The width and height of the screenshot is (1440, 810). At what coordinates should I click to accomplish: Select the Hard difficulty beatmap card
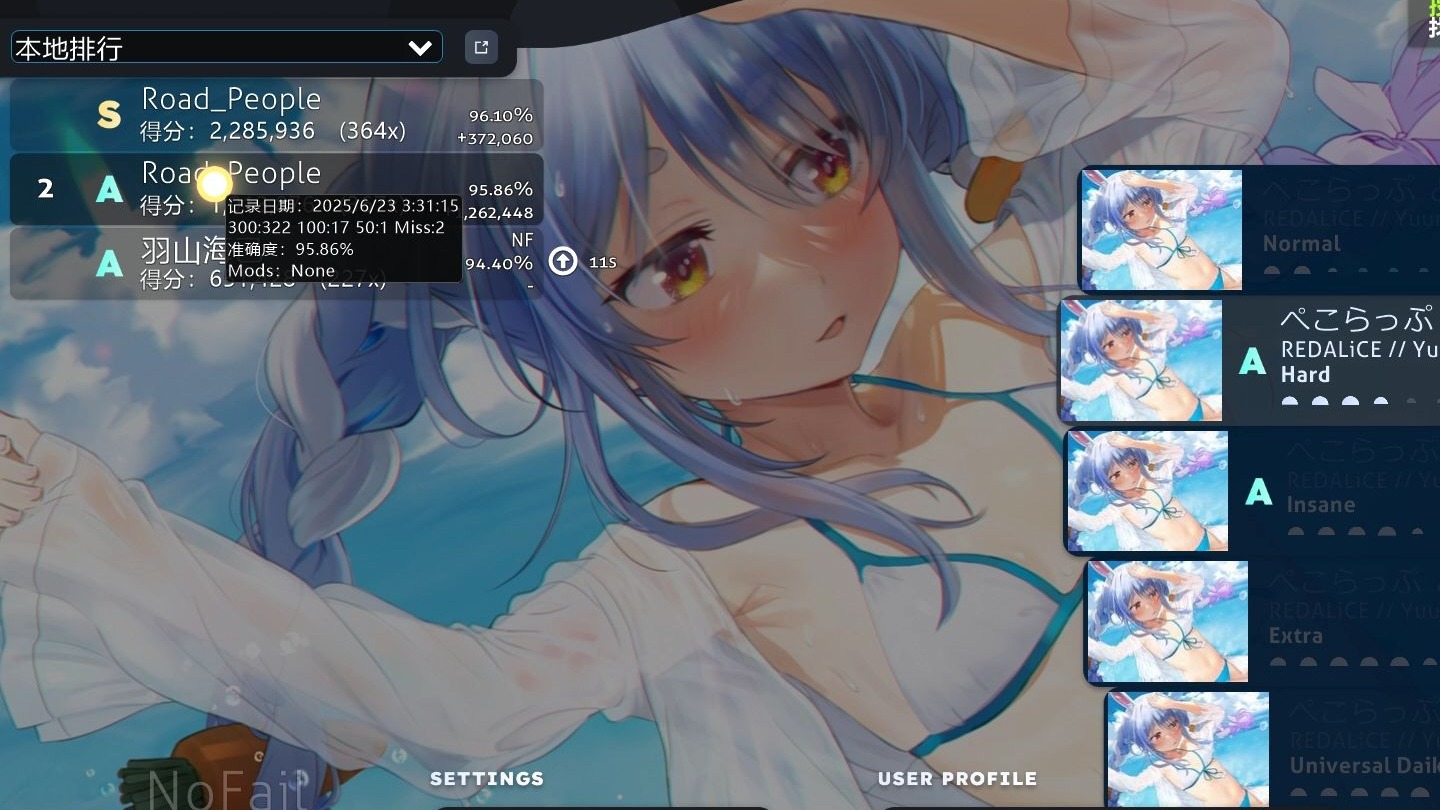tap(1249, 361)
